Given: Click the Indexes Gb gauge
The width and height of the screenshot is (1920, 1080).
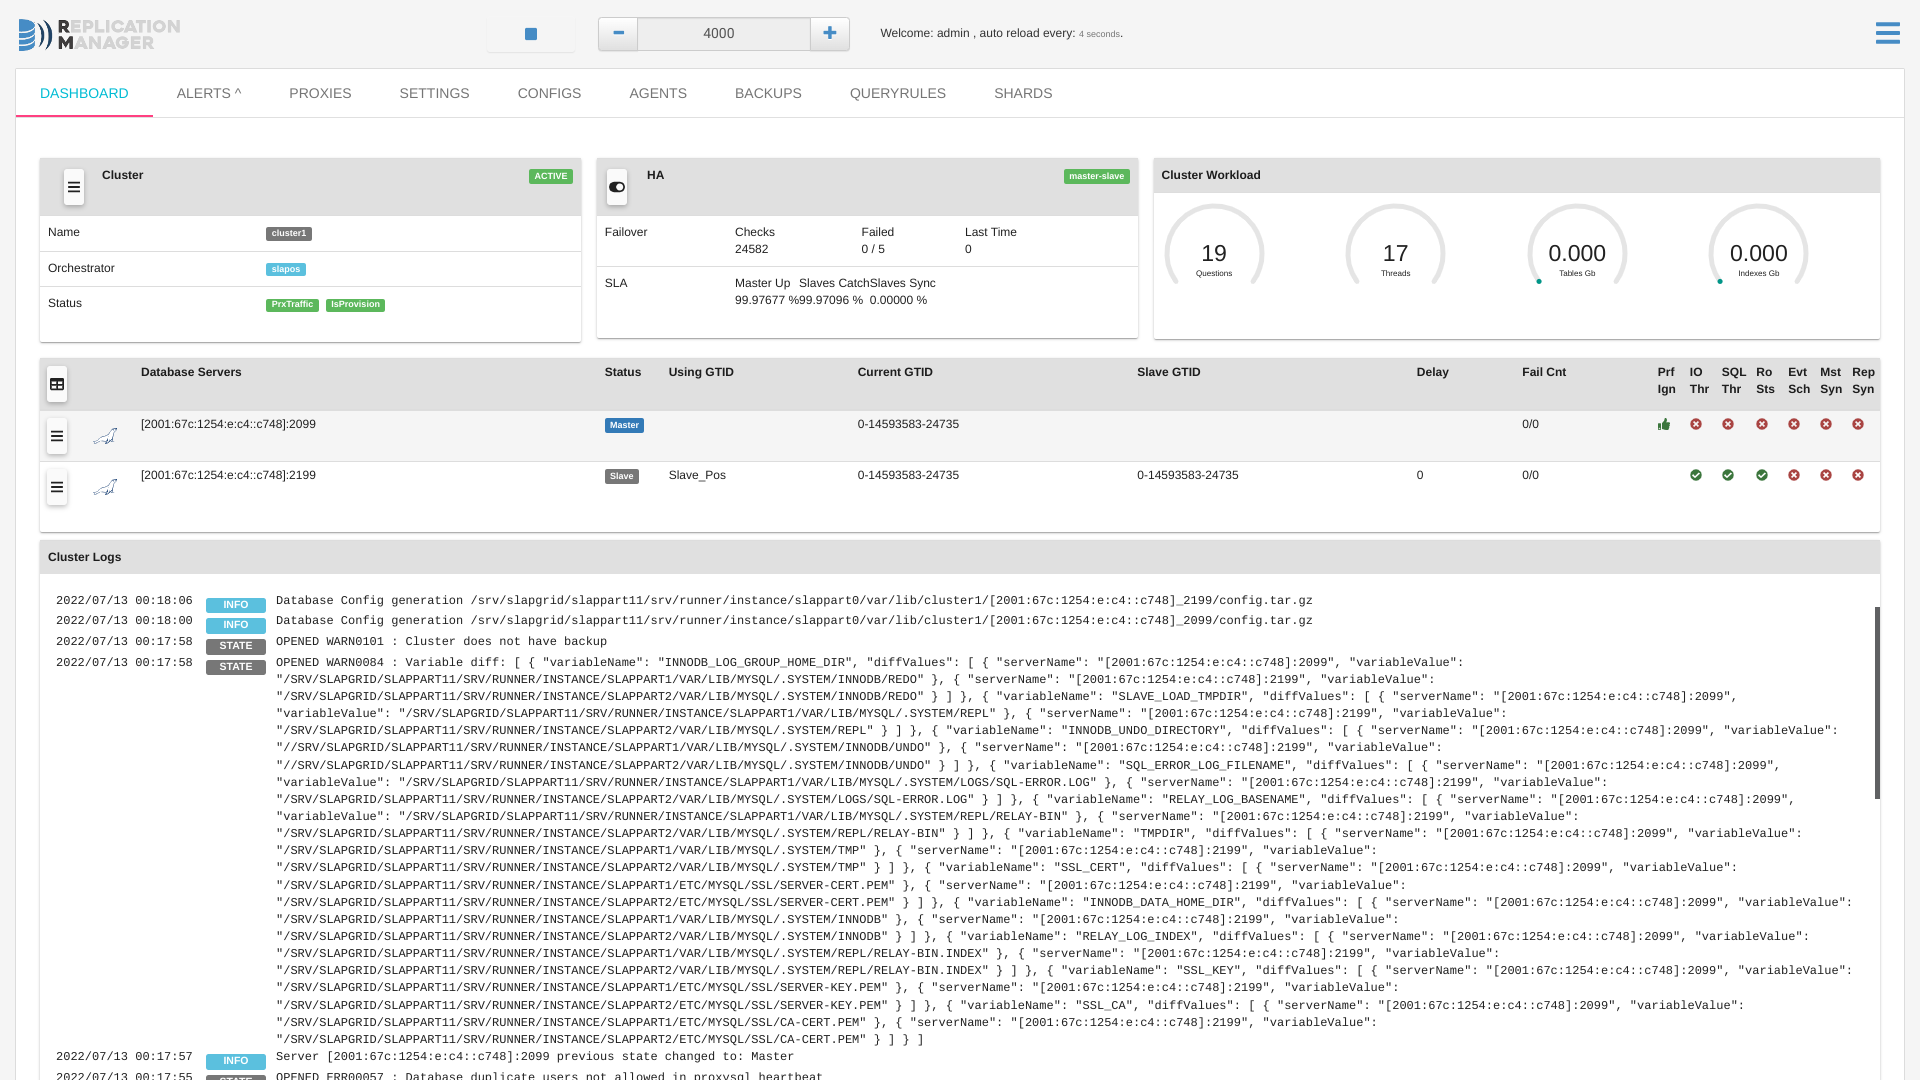Looking at the screenshot, I should 1758,246.
